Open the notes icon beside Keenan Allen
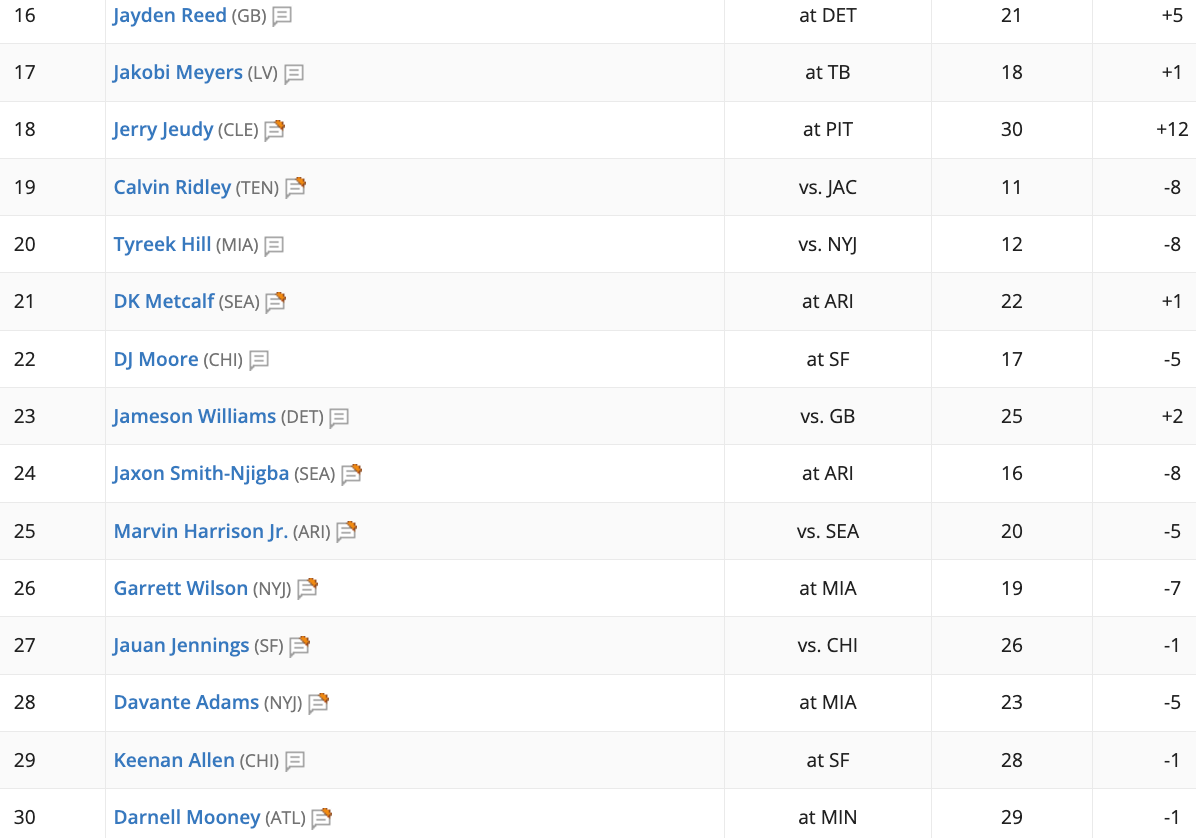The width and height of the screenshot is (1196, 838). pos(294,760)
